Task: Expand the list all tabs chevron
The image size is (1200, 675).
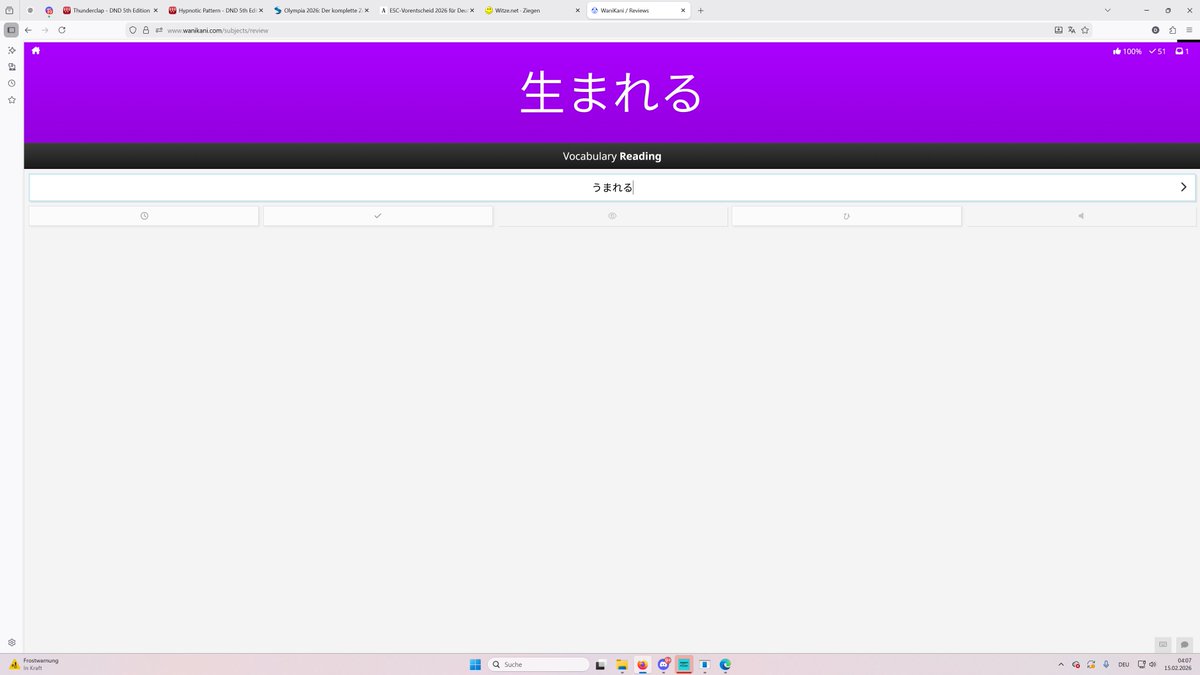Action: point(1108,10)
